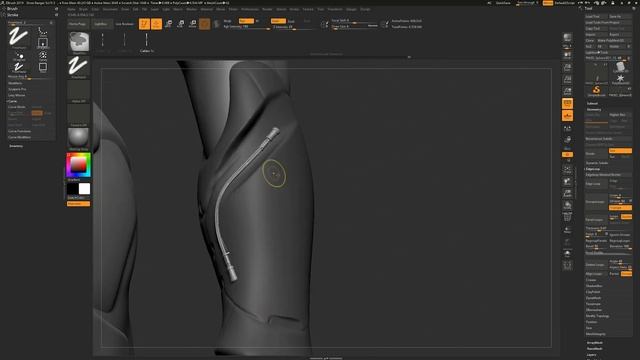Expand the ZRemesher subsection

(594, 310)
